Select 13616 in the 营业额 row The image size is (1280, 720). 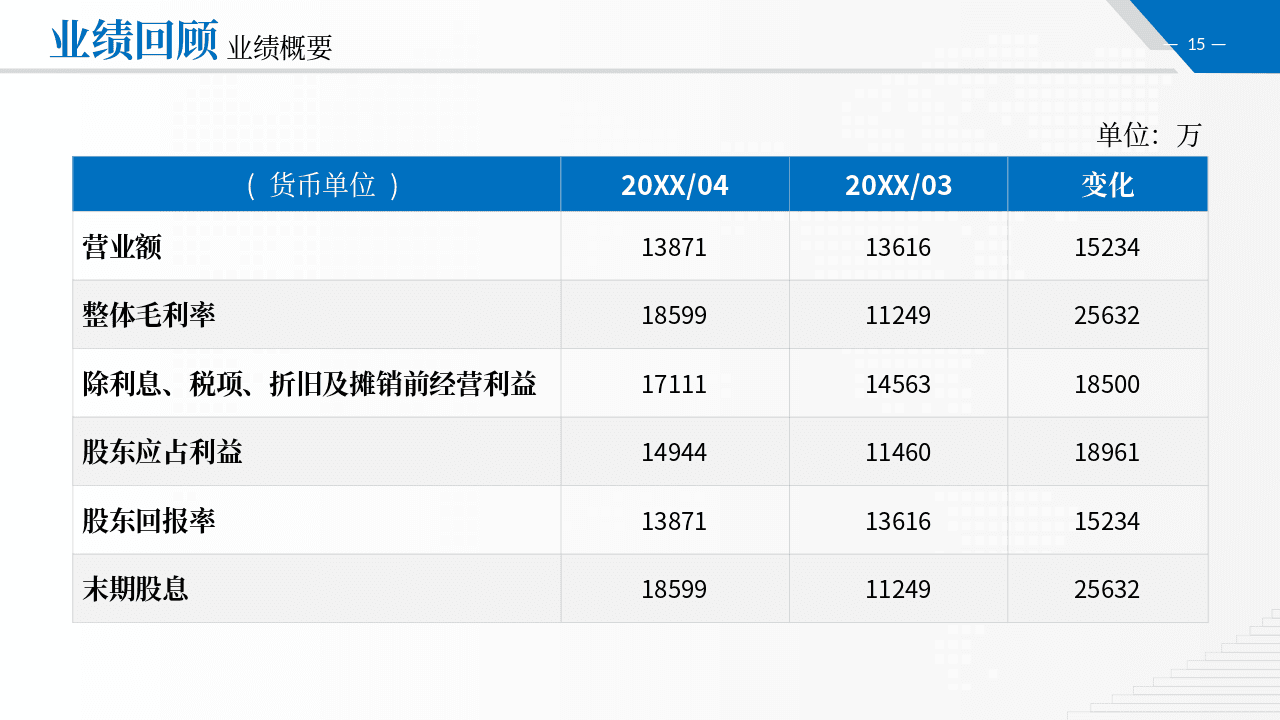(898, 247)
